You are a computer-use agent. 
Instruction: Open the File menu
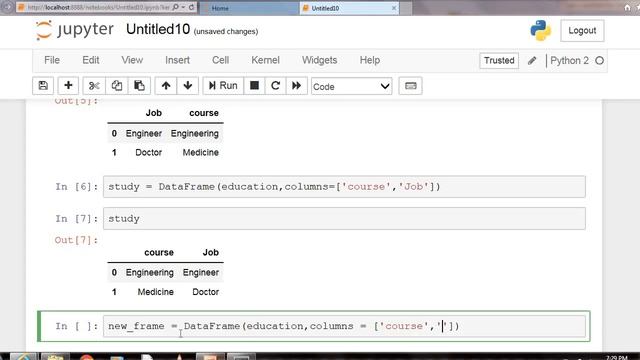click(52, 60)
